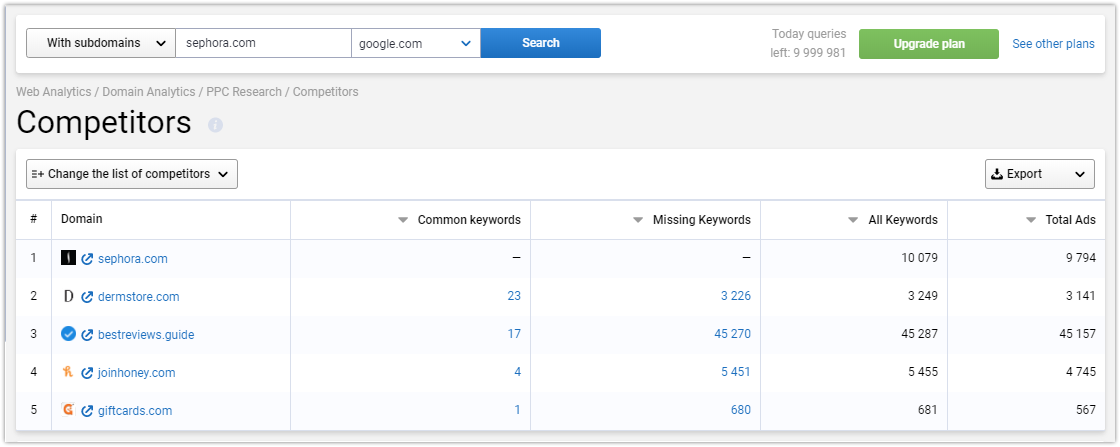
Task: Click the bestreviews.guide blue checkmark favicon
Action: 68,333
